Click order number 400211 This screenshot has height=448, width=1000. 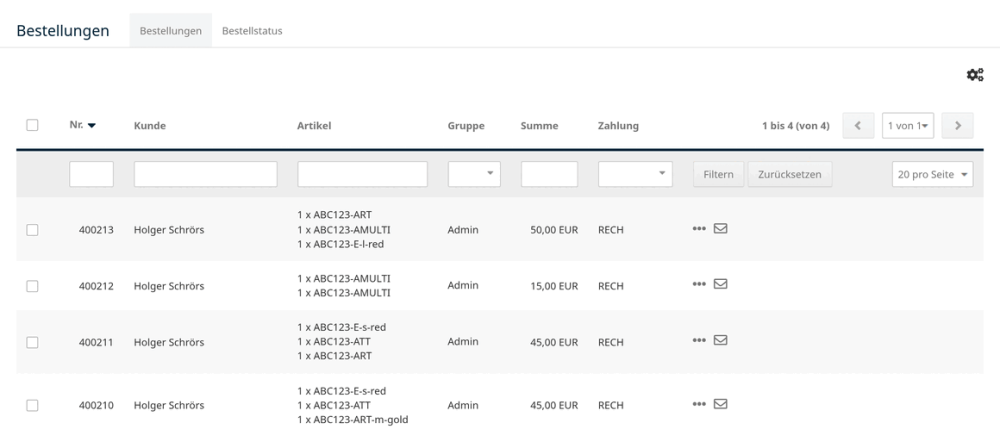coord(96,342)
